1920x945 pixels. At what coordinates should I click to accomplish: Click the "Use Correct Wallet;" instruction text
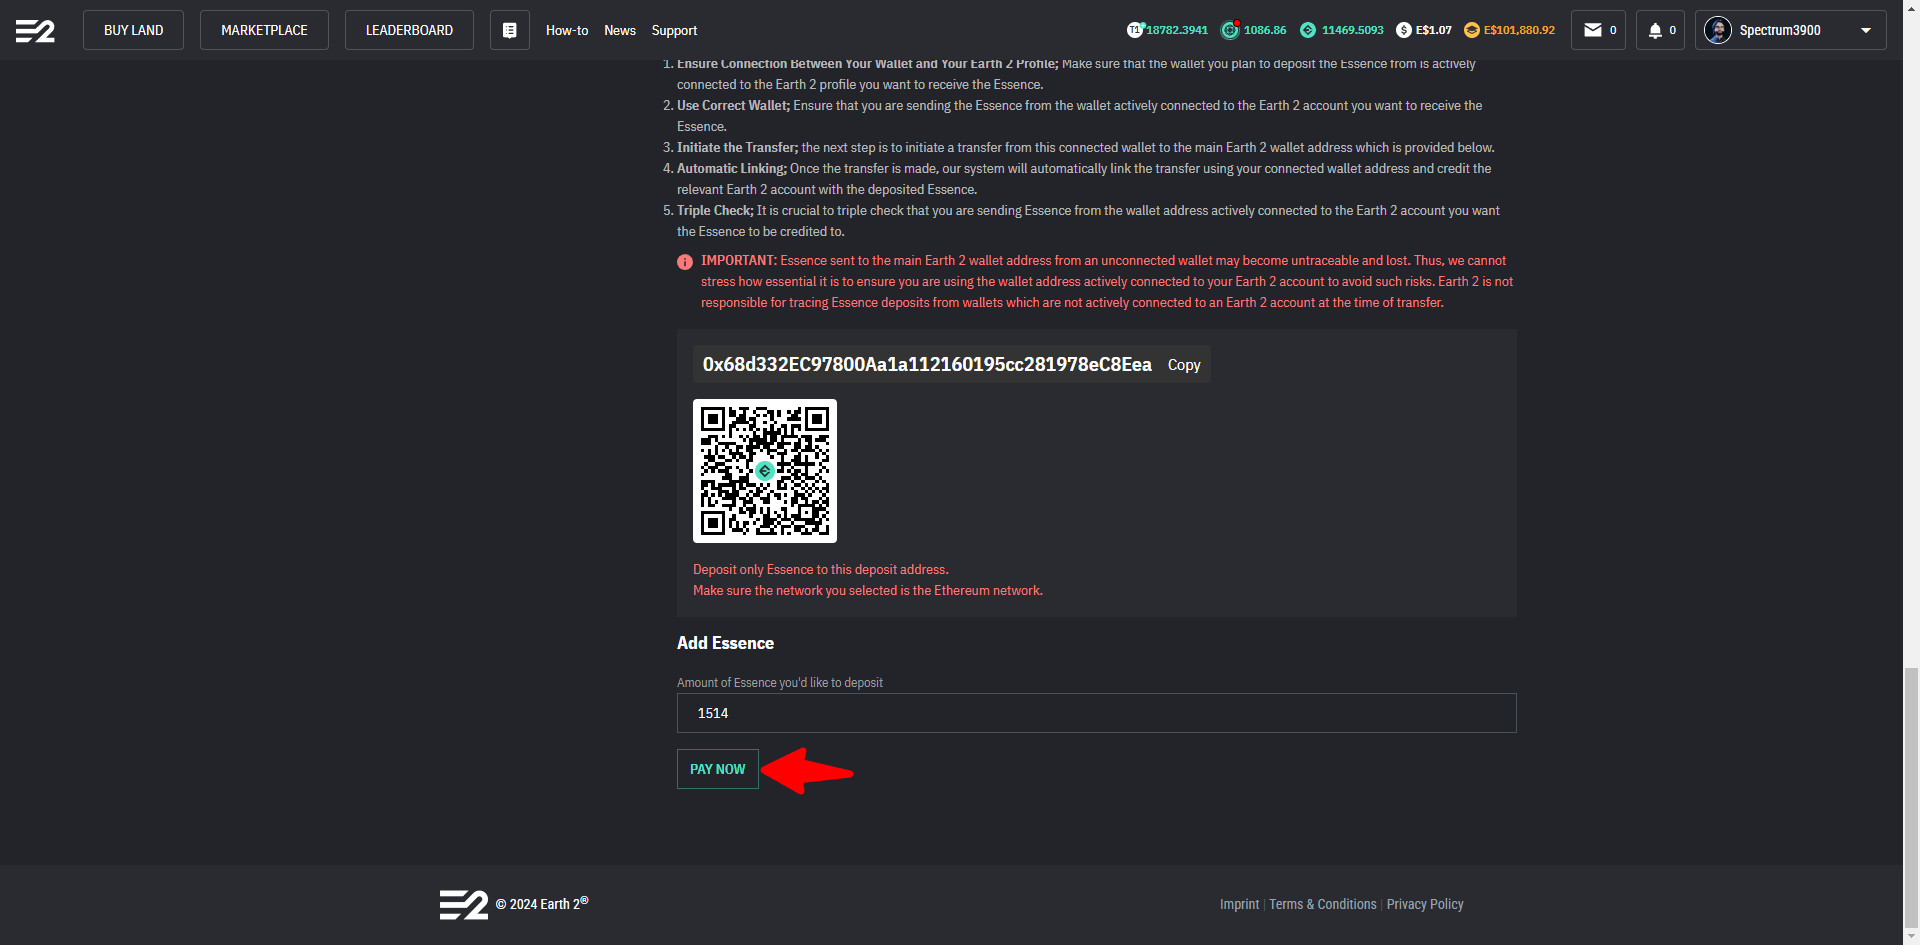pyautogui.click(x=733, y=105)
